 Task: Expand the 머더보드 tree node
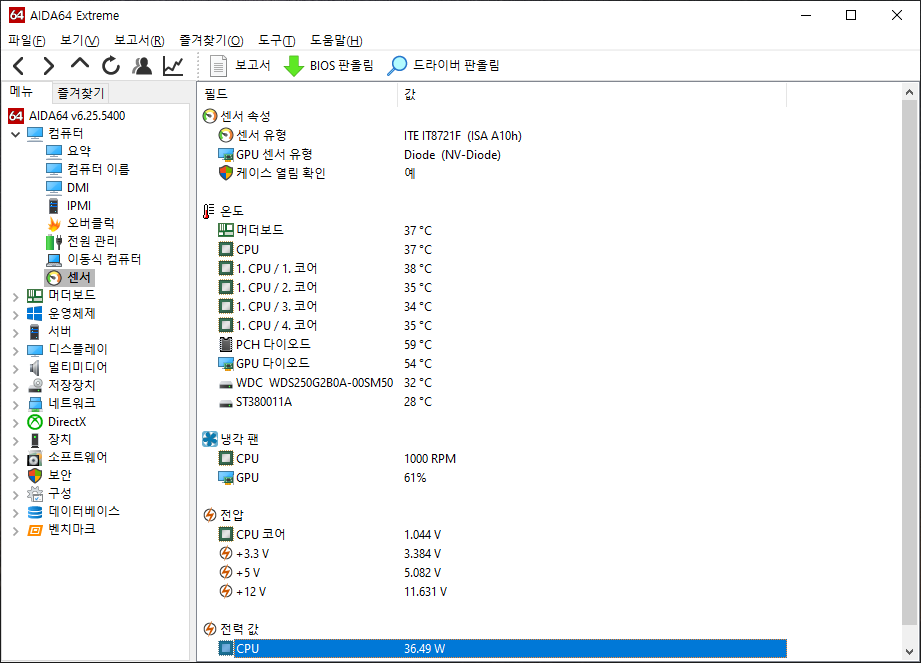click(x=15, y=296)
